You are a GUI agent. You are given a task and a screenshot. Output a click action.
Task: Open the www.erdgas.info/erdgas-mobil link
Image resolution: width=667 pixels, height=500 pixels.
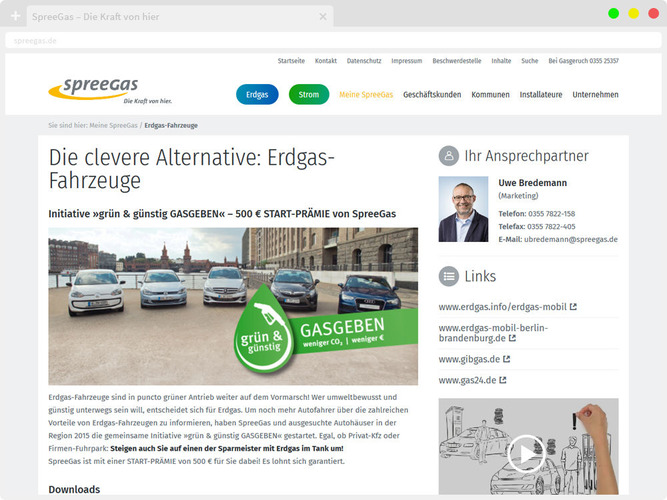[x=501, y=307]
